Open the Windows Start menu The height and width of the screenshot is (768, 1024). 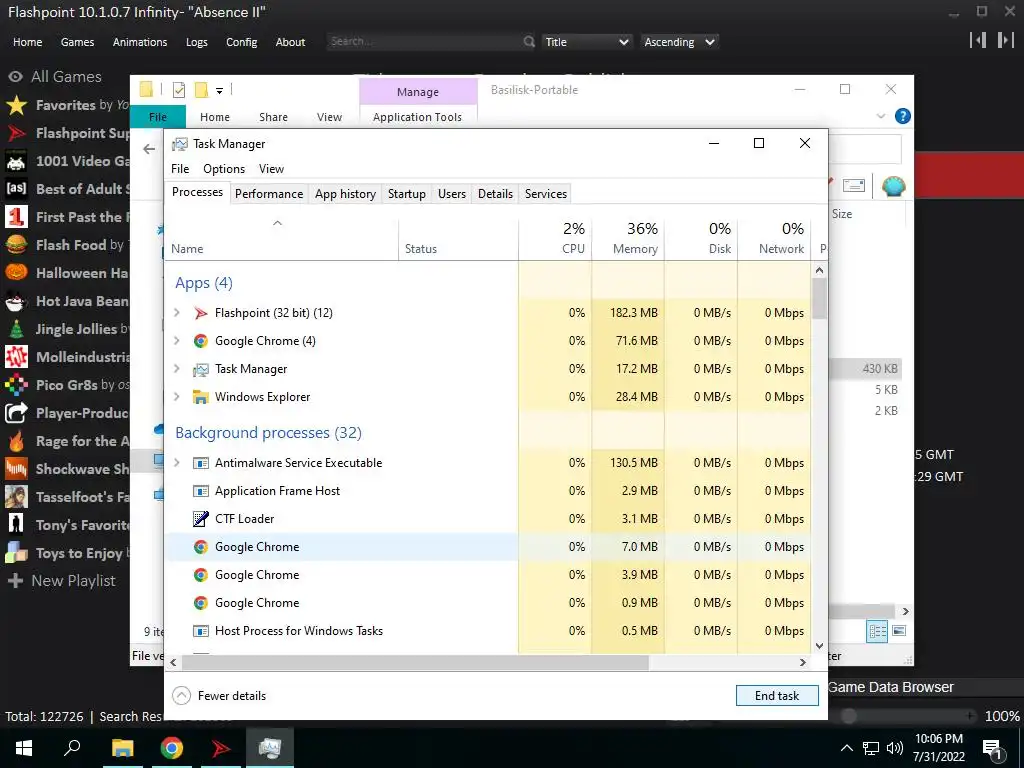(x=24, y=748)
